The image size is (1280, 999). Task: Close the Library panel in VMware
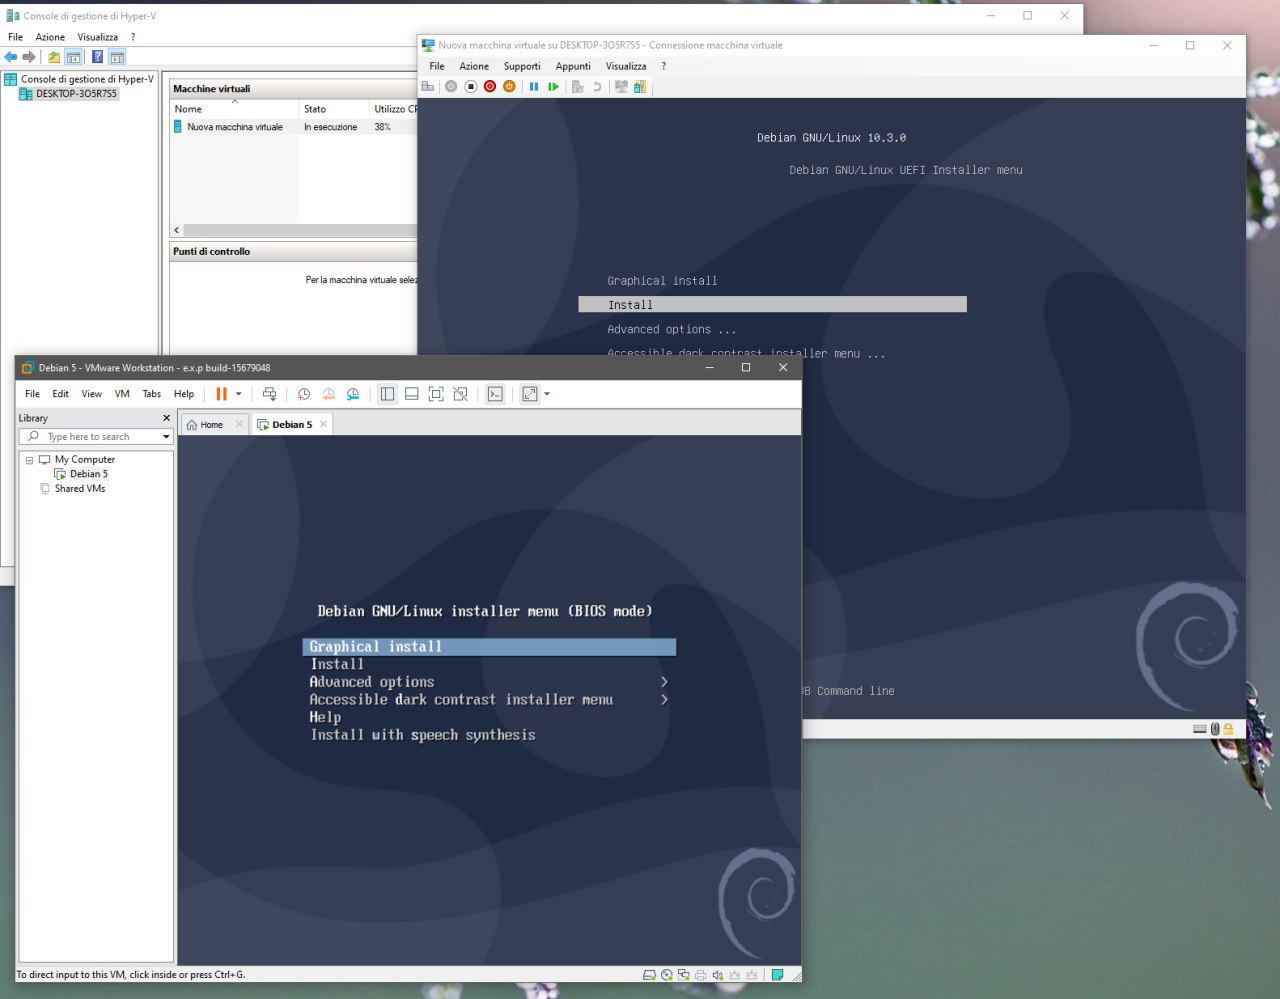[x=166, y=418]
